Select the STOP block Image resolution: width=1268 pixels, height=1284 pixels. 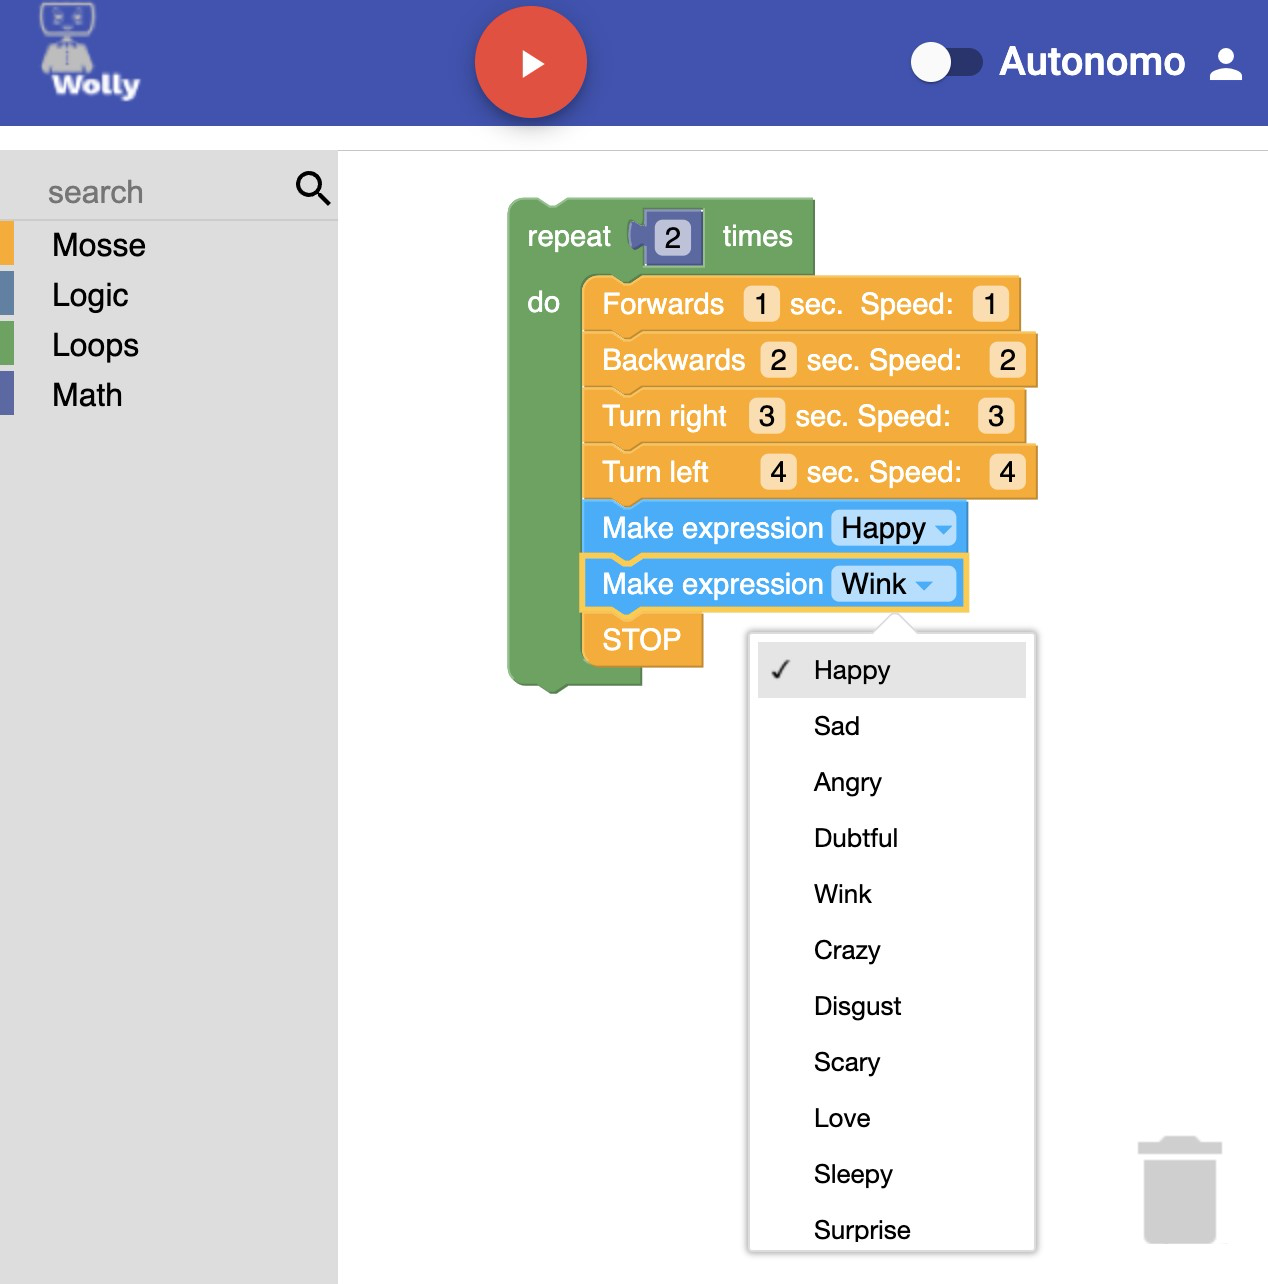tap(642, 640)
